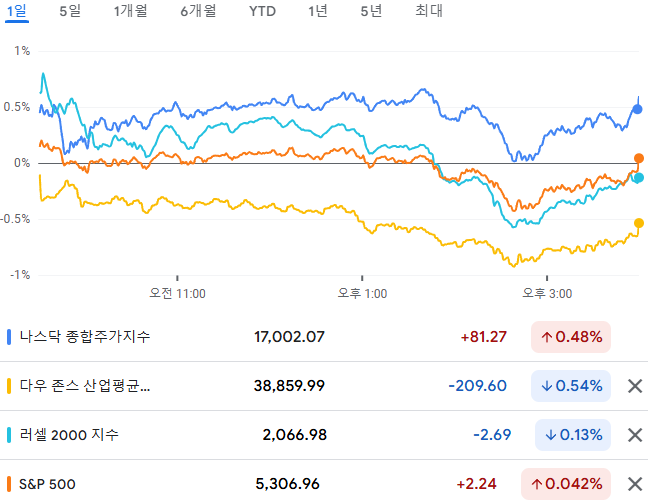Switch to the 1개월 range tab

point(131,11)
